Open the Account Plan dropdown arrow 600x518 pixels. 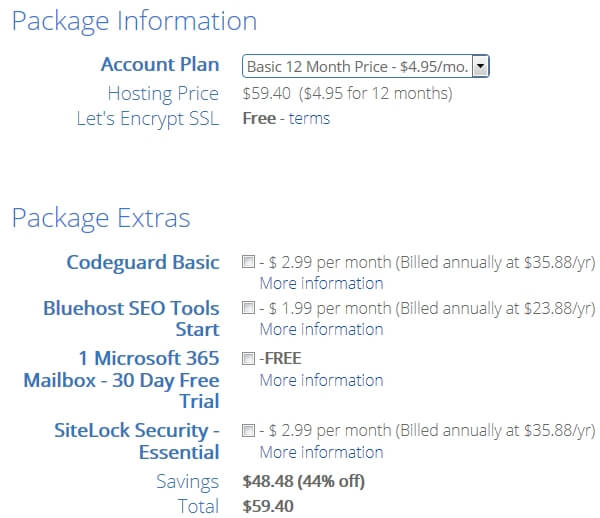coord(480,66)
